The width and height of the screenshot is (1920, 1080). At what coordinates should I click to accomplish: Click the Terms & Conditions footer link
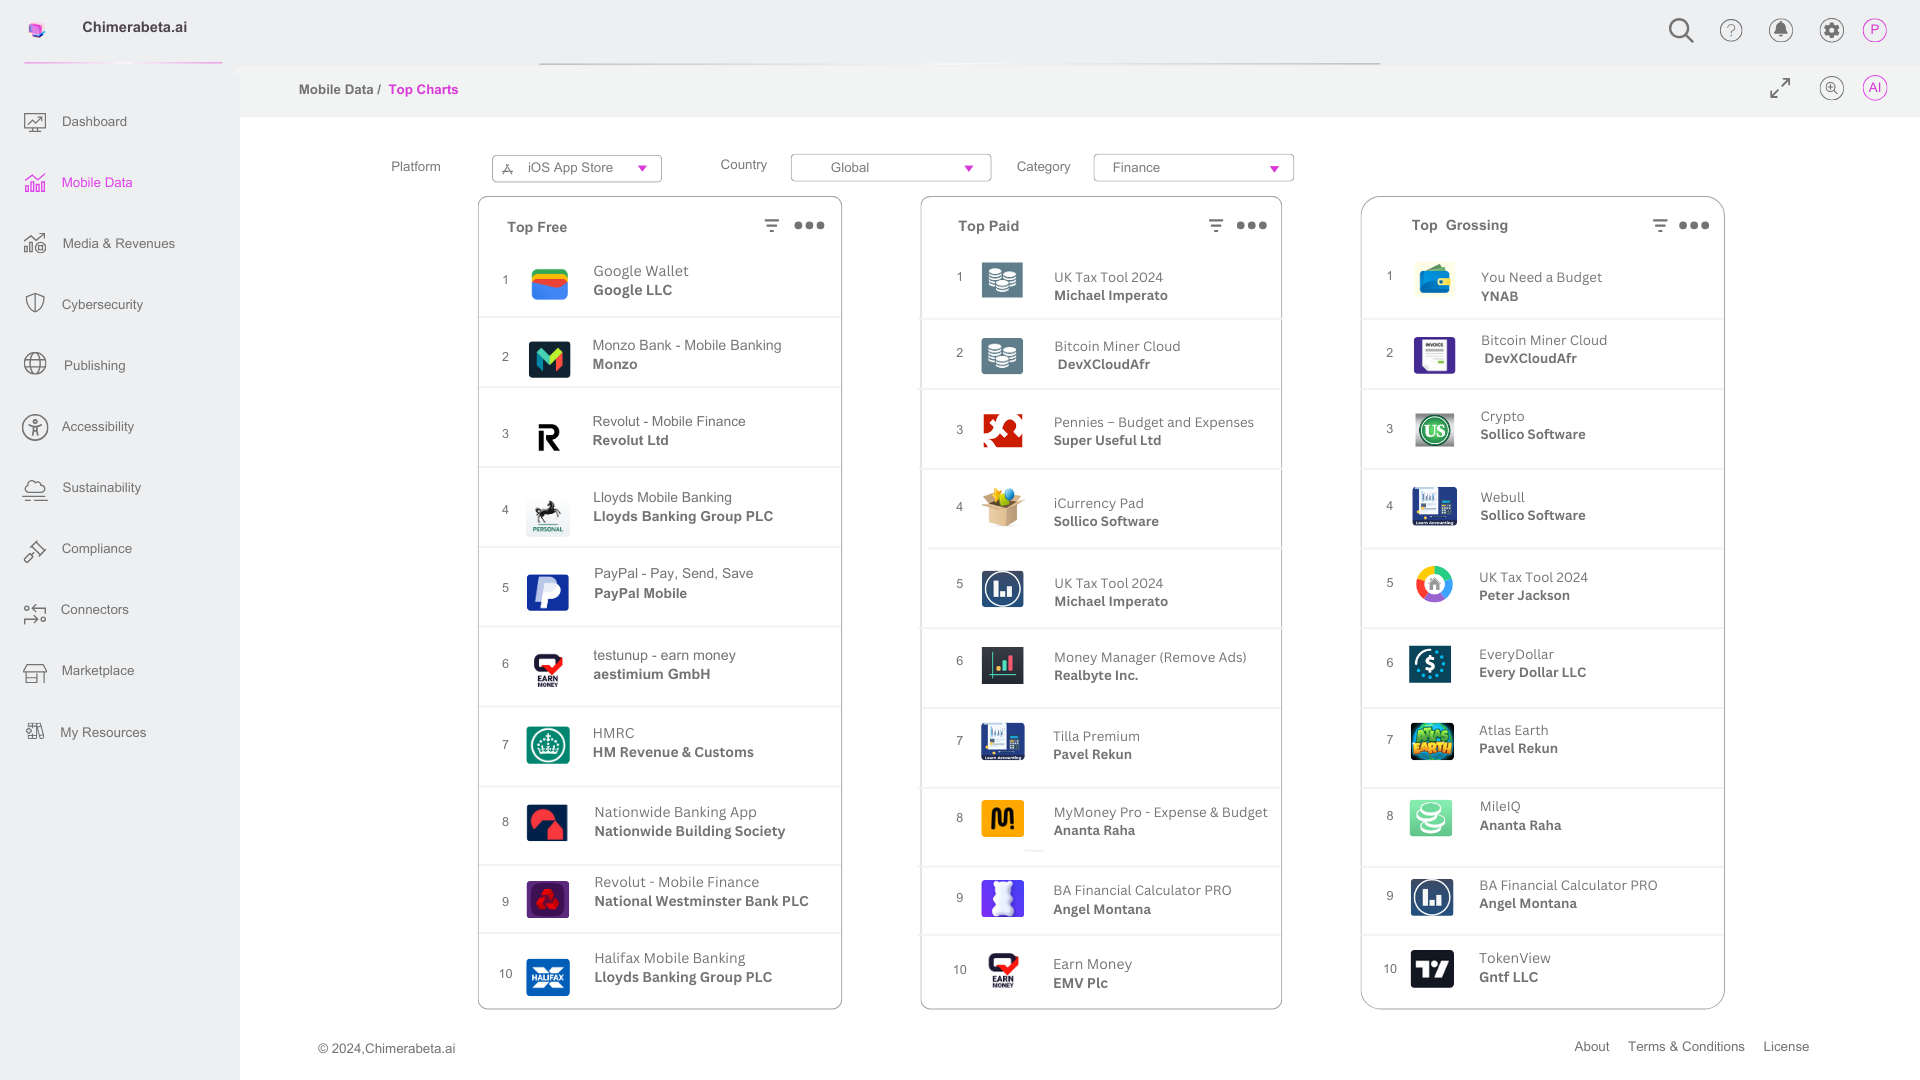1686,1047
